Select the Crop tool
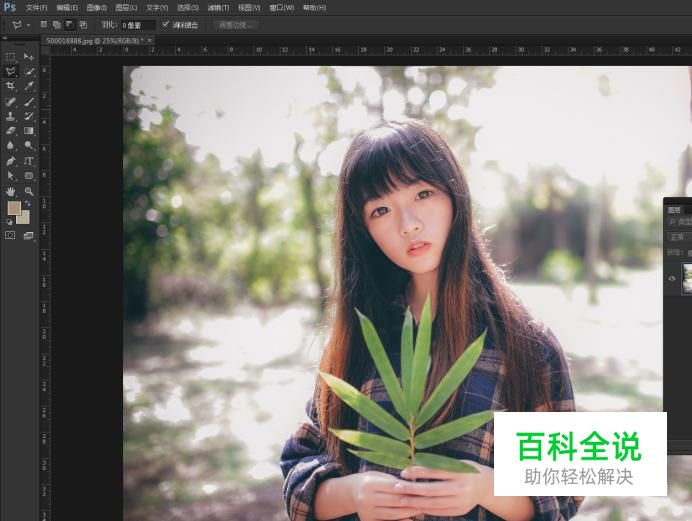 click(x=11, y=86)
